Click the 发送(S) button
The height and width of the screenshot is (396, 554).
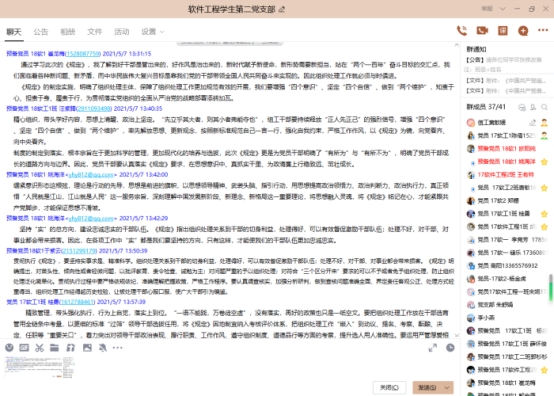click(x=428, y=388)
